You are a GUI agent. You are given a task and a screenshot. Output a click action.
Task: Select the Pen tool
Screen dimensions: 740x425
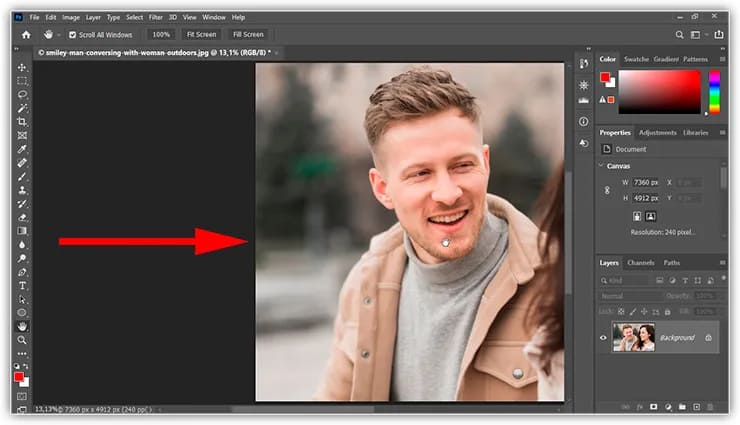[x=22, y=272]
